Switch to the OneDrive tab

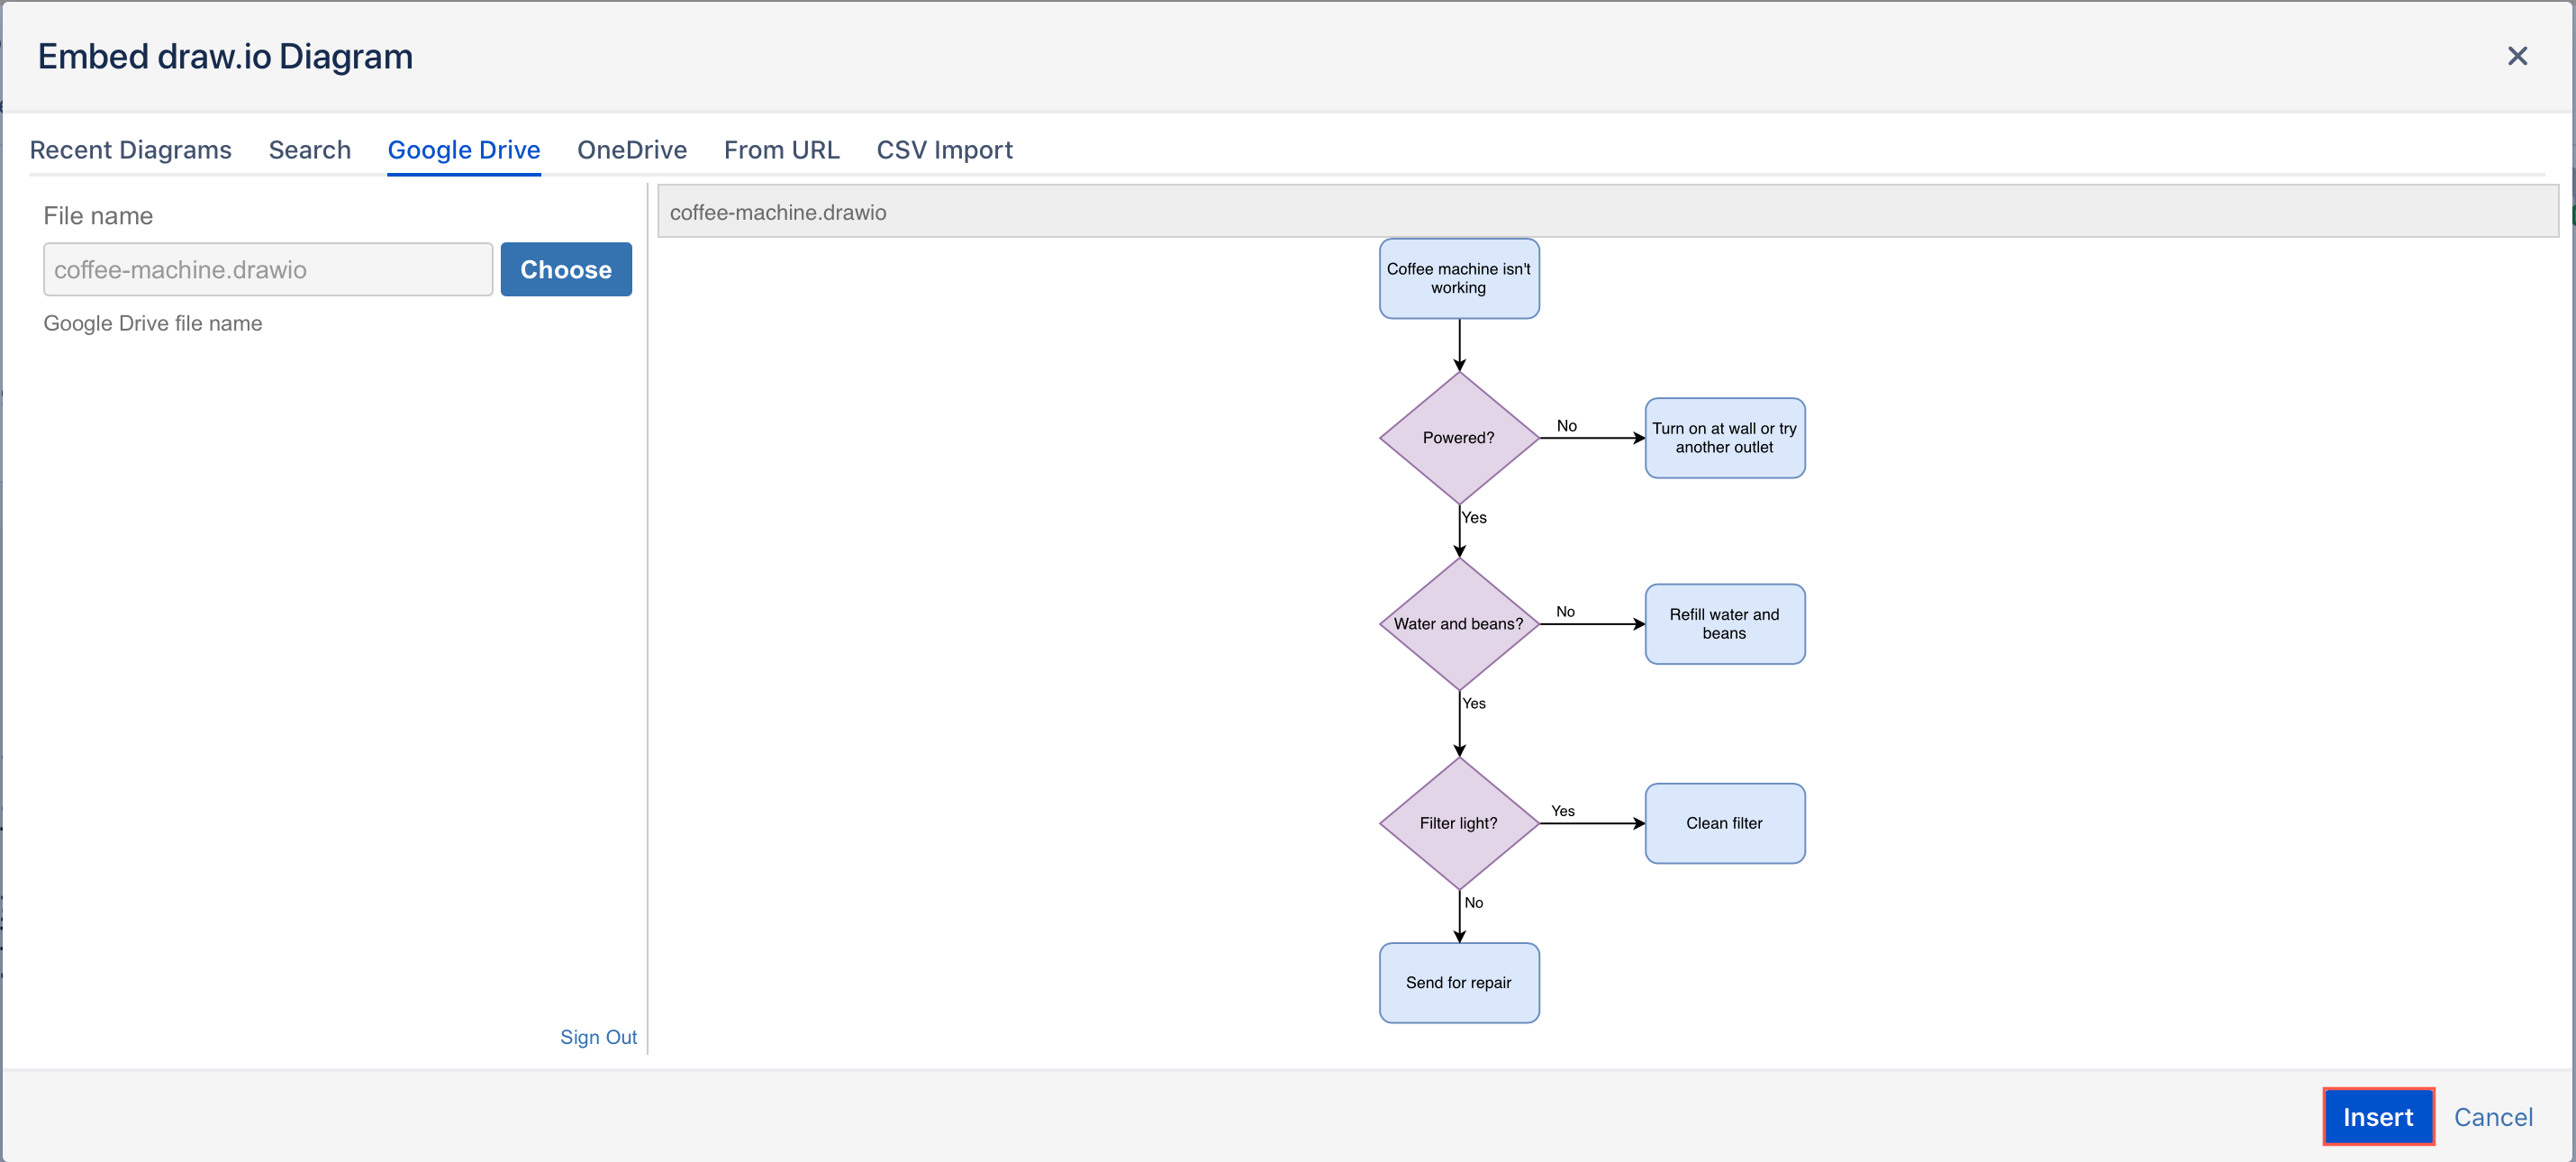tap(632, 149)
